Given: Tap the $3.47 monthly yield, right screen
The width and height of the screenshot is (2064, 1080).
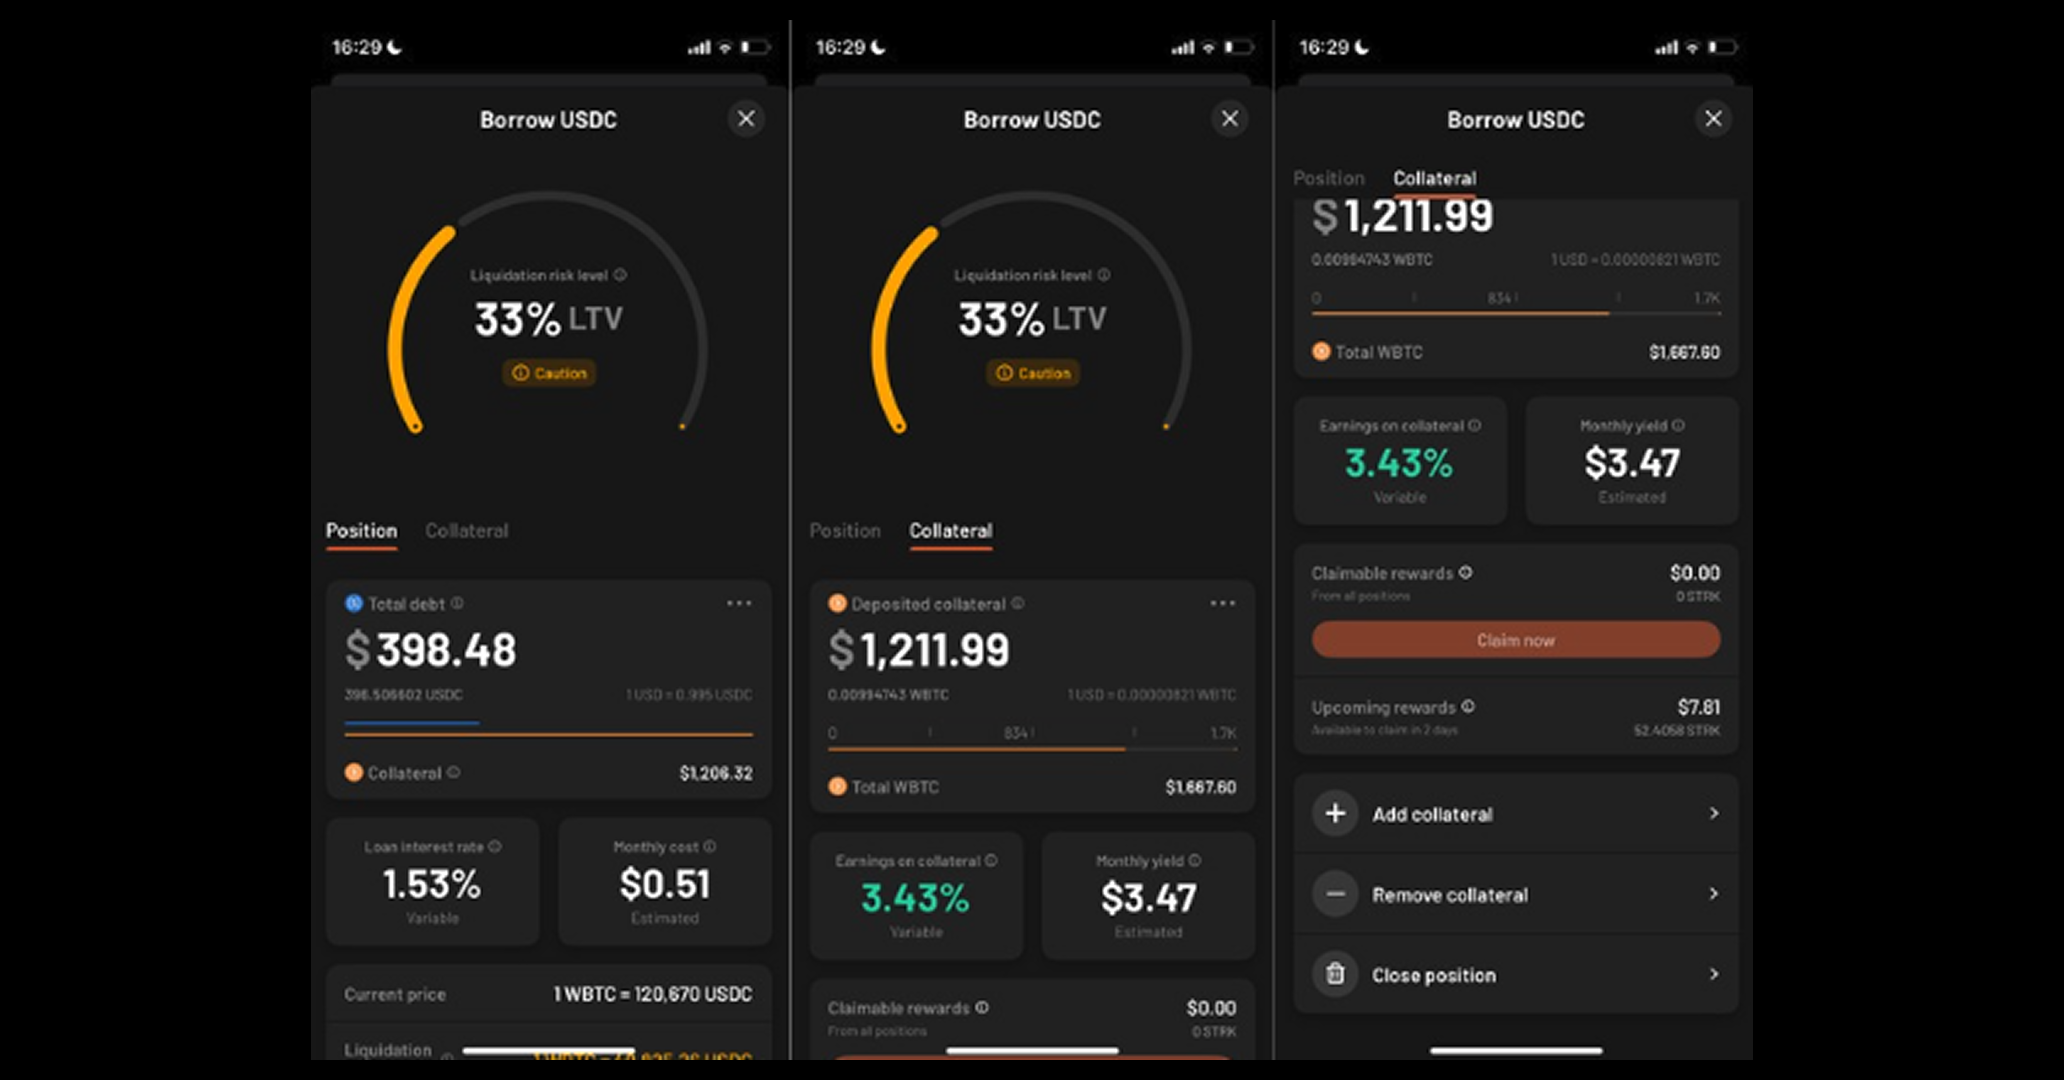Looking at the screenshot, I should pos(1632,463).
